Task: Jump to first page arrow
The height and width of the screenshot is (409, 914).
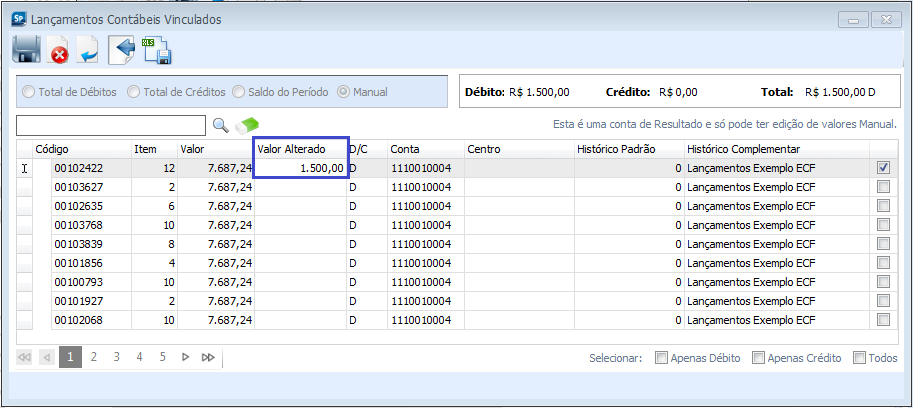Action: [x=24, y=357]
